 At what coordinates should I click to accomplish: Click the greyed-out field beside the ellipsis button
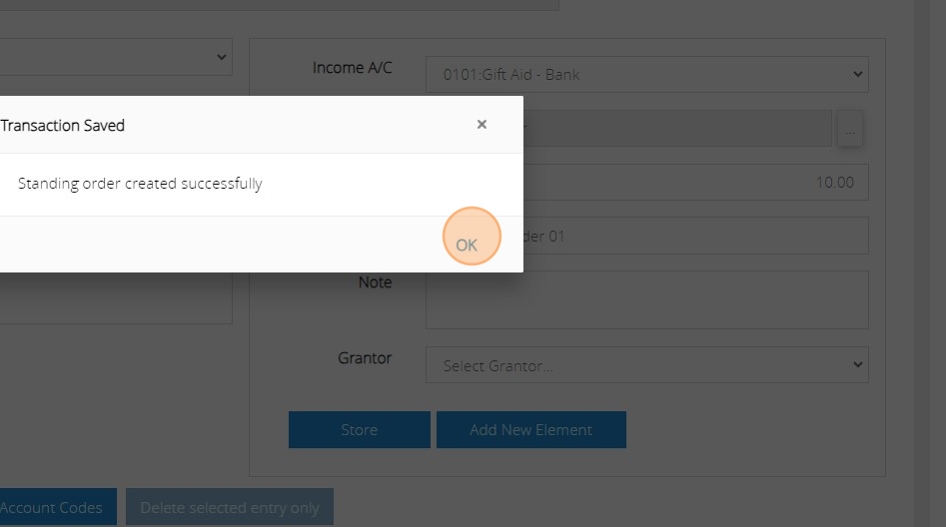[678, 130]
